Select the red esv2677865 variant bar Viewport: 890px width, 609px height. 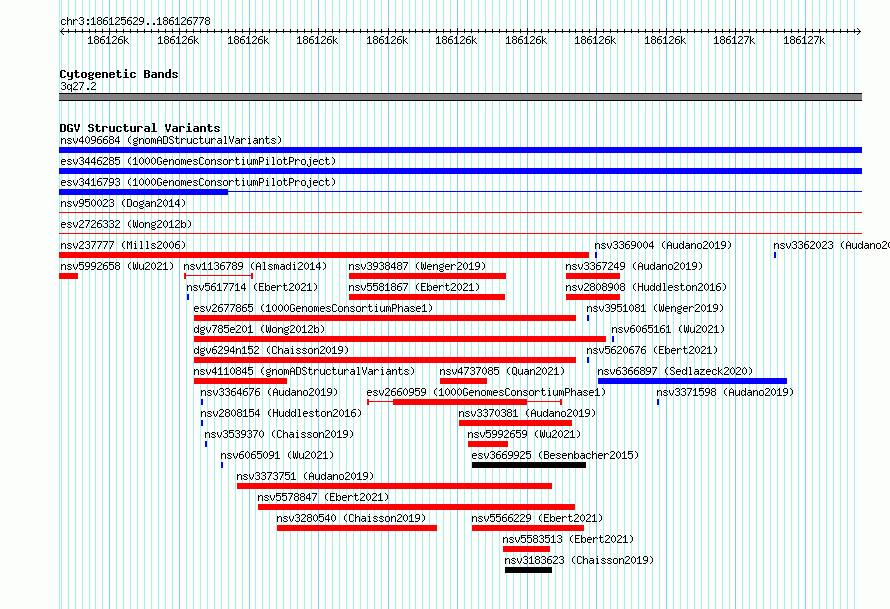click(x=385, y=318)
